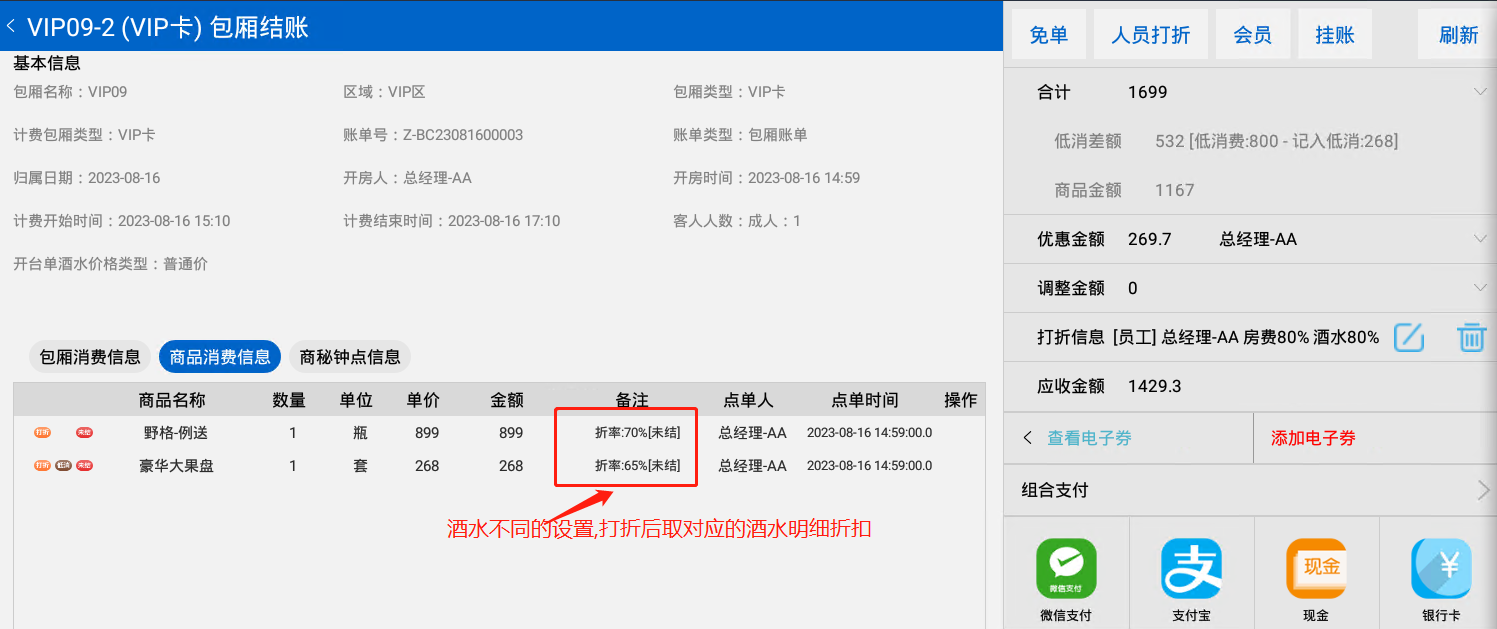Click the 点单时间 column header
The image size is (1497, 629).
click(x=865, y=400)
